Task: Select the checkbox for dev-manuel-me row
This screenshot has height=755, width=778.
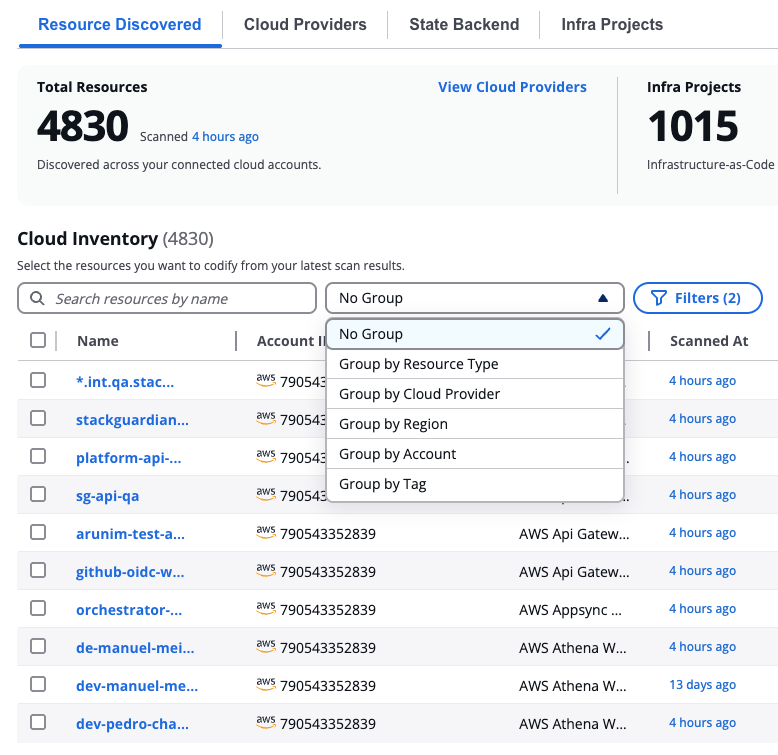Action: point(38,685)
